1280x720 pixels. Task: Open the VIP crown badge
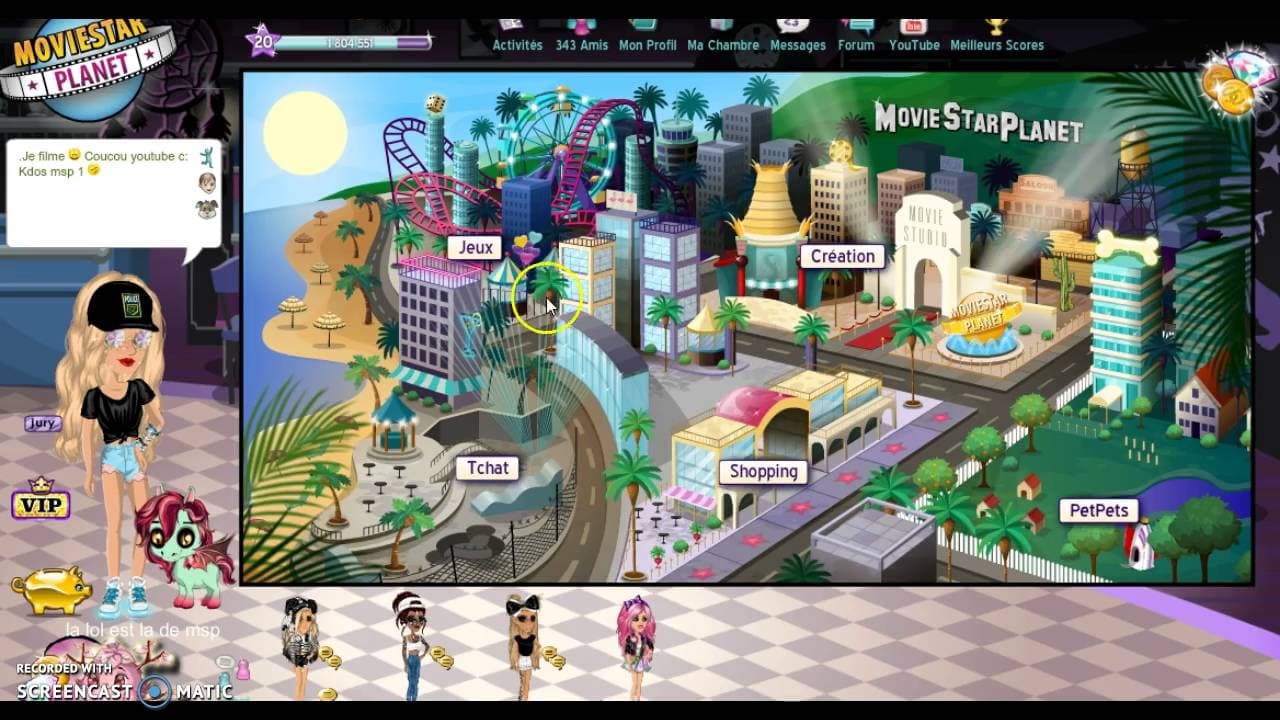pos(40,498)
